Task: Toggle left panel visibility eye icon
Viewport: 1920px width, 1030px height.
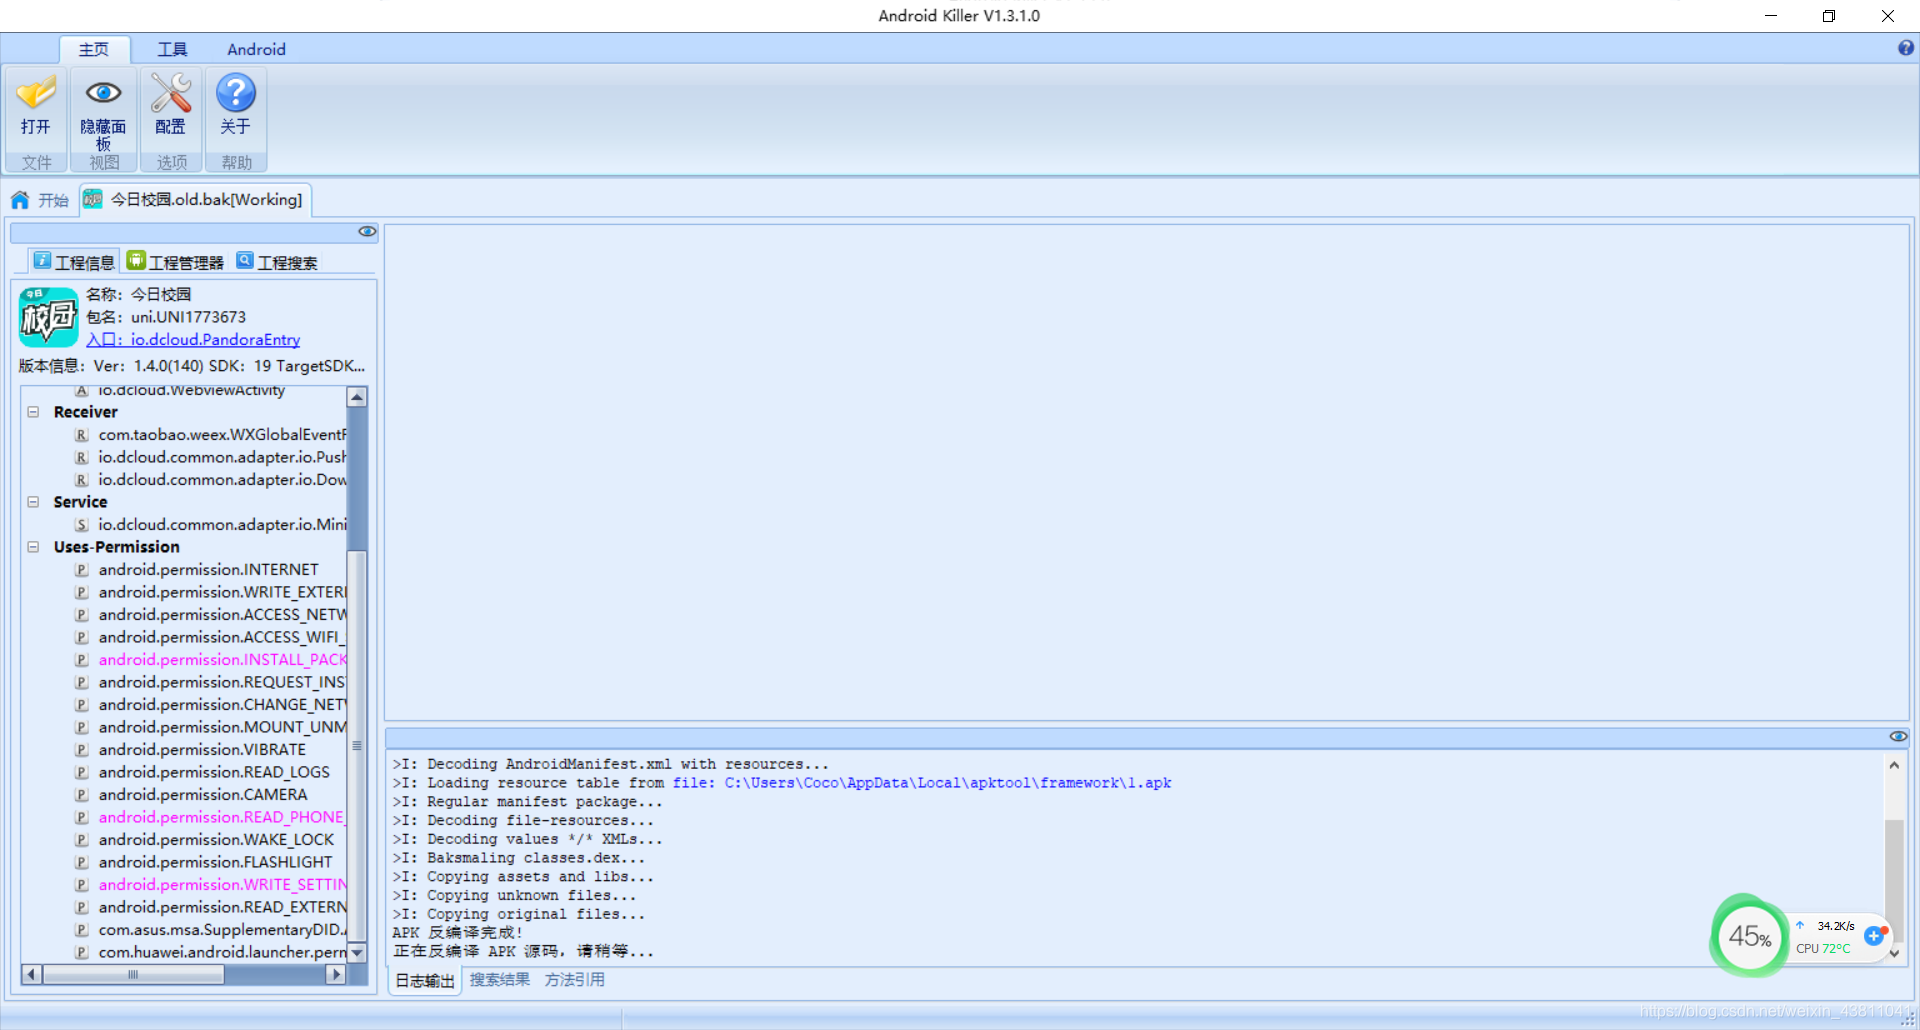Action: pyautogui.click(x=367, y=231)
